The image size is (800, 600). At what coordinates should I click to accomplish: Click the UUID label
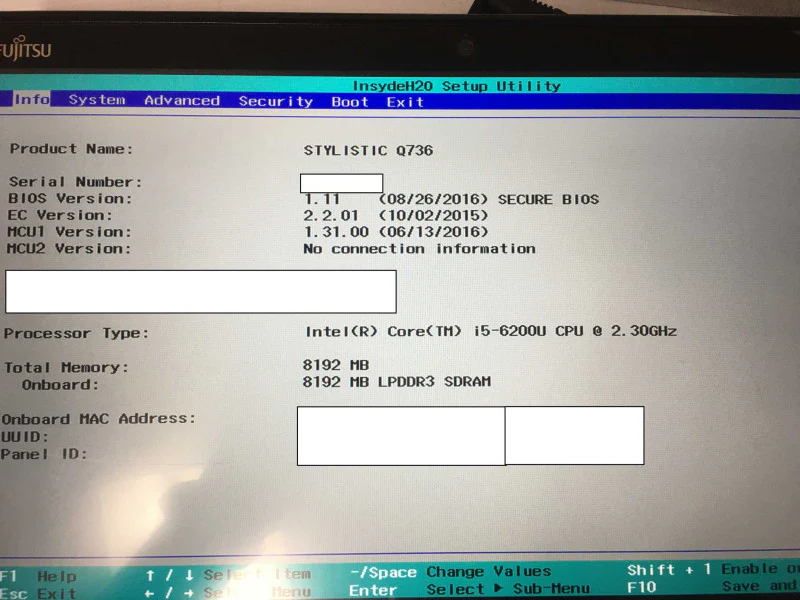tap(25, 437)
